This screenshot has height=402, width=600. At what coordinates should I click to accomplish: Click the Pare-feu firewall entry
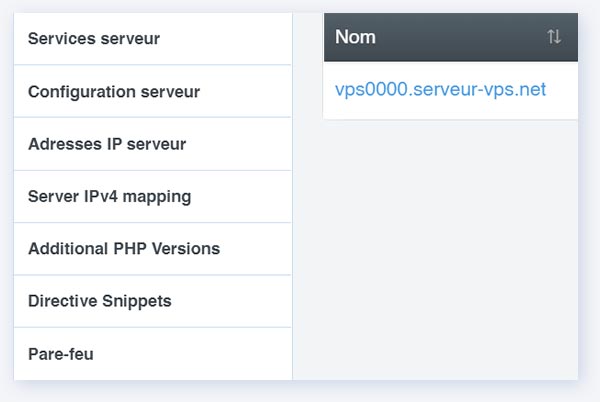click(60, 354)
